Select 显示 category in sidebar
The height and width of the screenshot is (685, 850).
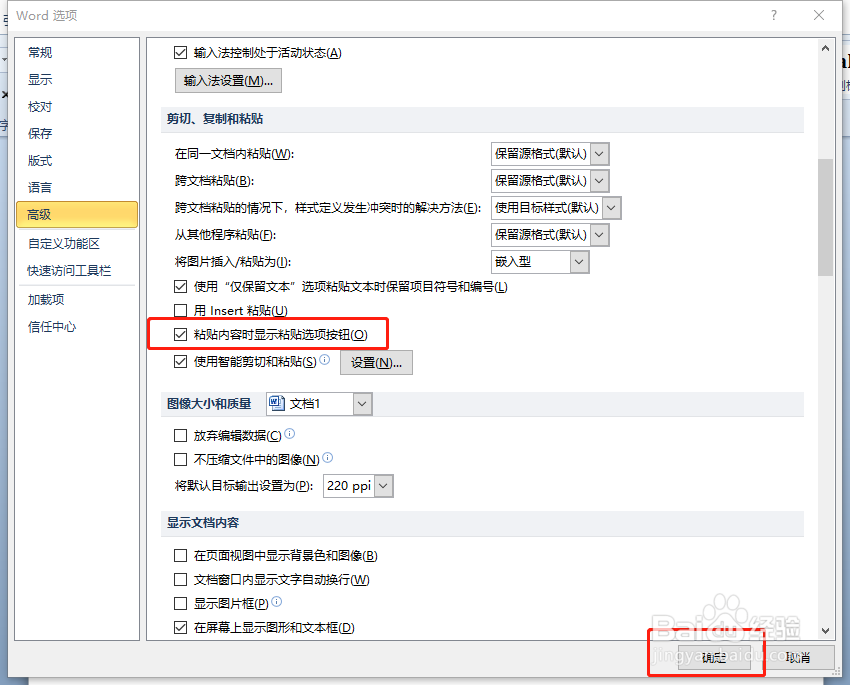77,80
